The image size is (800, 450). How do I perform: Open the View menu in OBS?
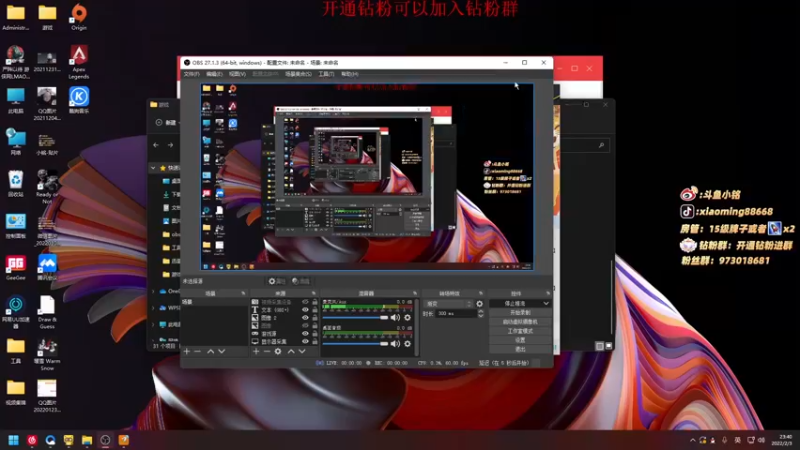click(x=237, y=74)
